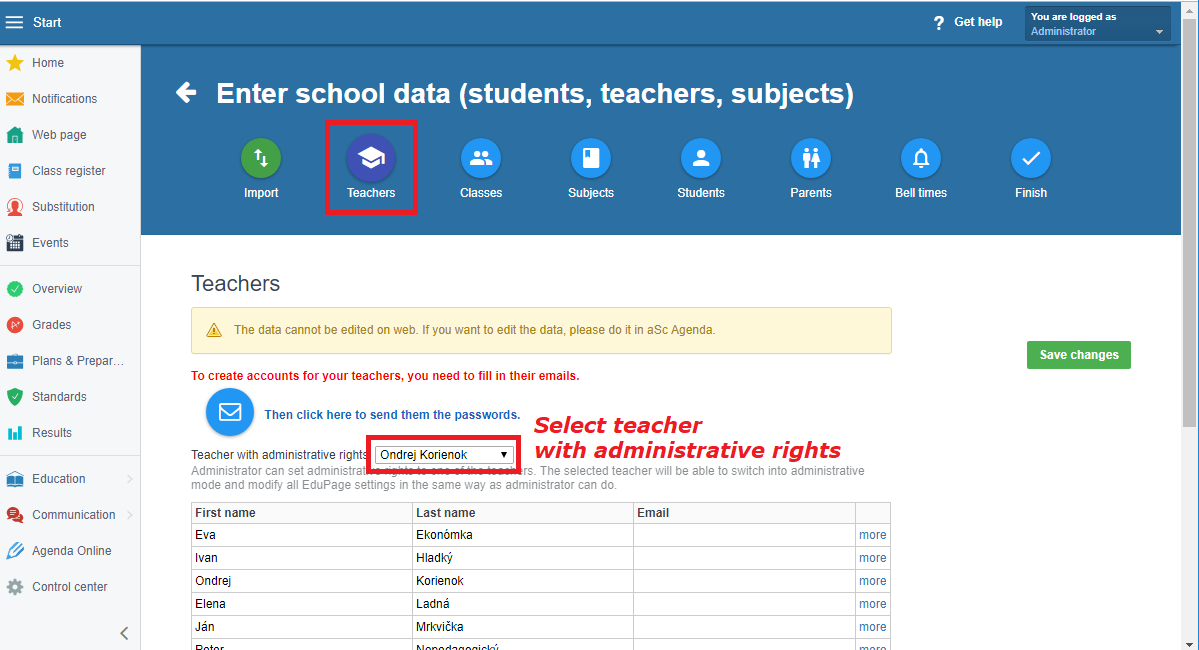Open the Class register icon
The height and width of the screenshot is (650, 1199).
click(x=15, y=171)
